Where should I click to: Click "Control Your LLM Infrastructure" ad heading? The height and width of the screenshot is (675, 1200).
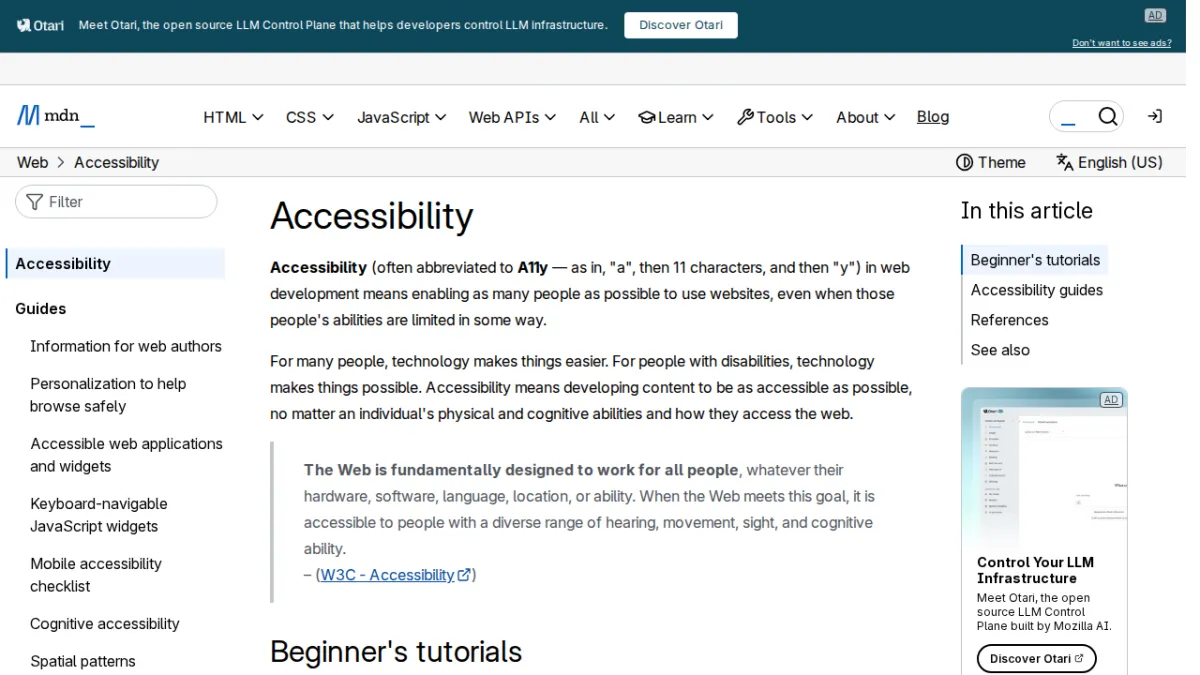[x=1035, y=570]
